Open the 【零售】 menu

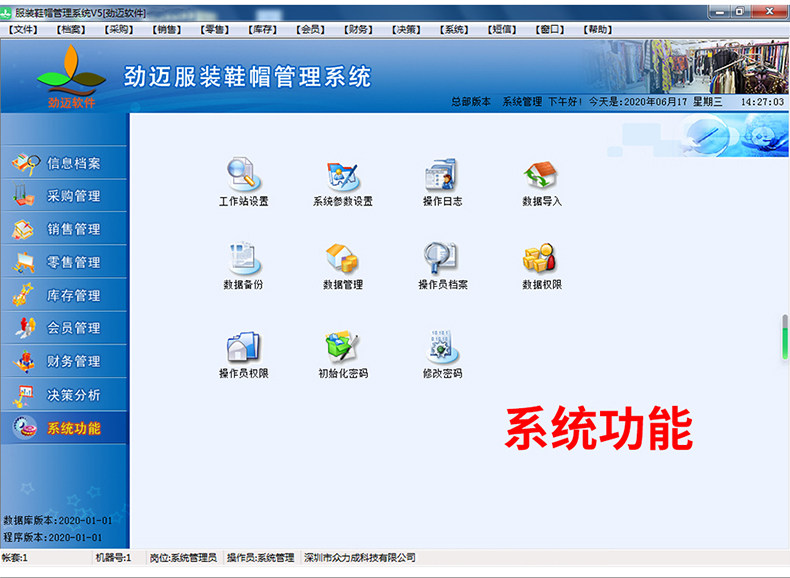coord(214,30)
